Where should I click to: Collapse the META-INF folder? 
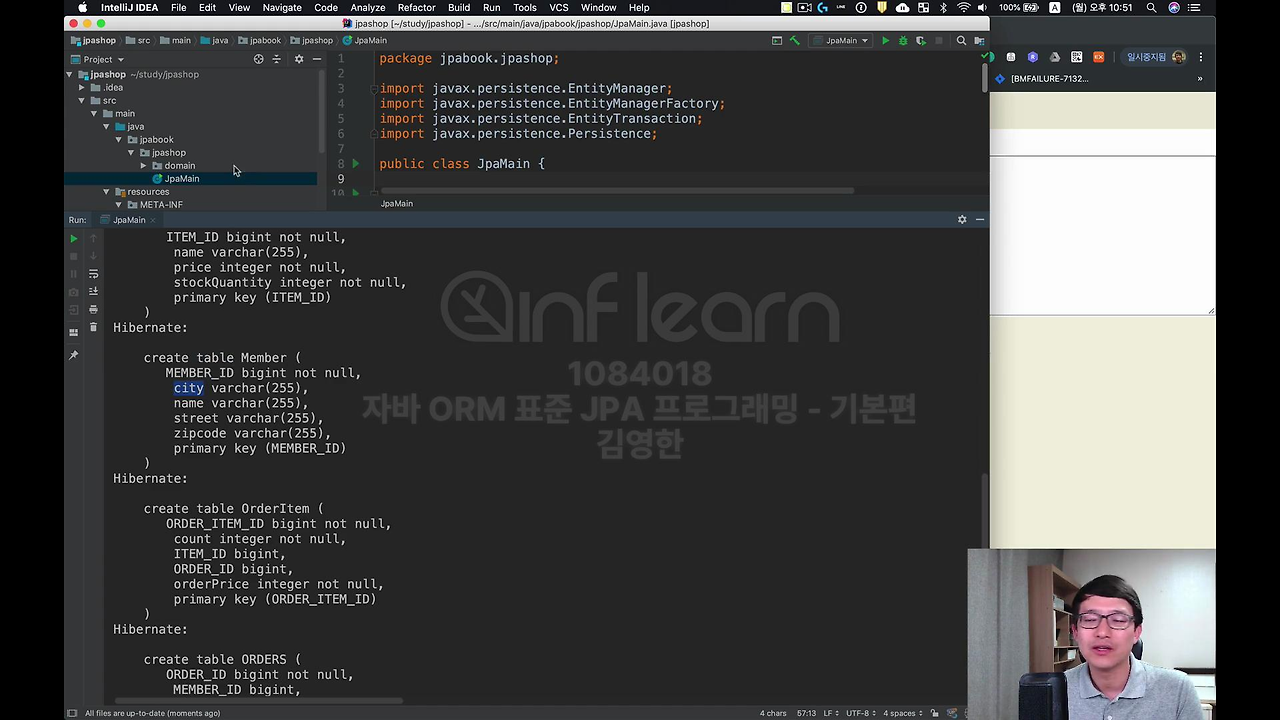click(x=118, y=204)
